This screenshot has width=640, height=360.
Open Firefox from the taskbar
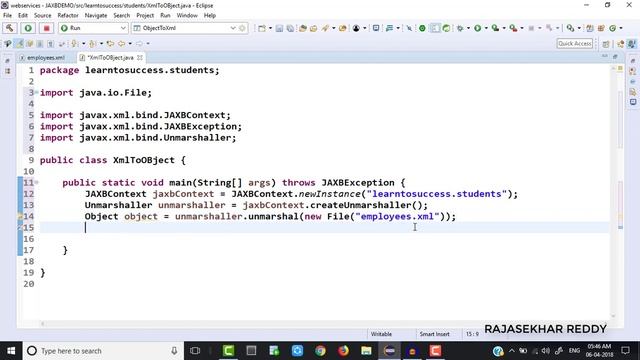coord(343,351)
